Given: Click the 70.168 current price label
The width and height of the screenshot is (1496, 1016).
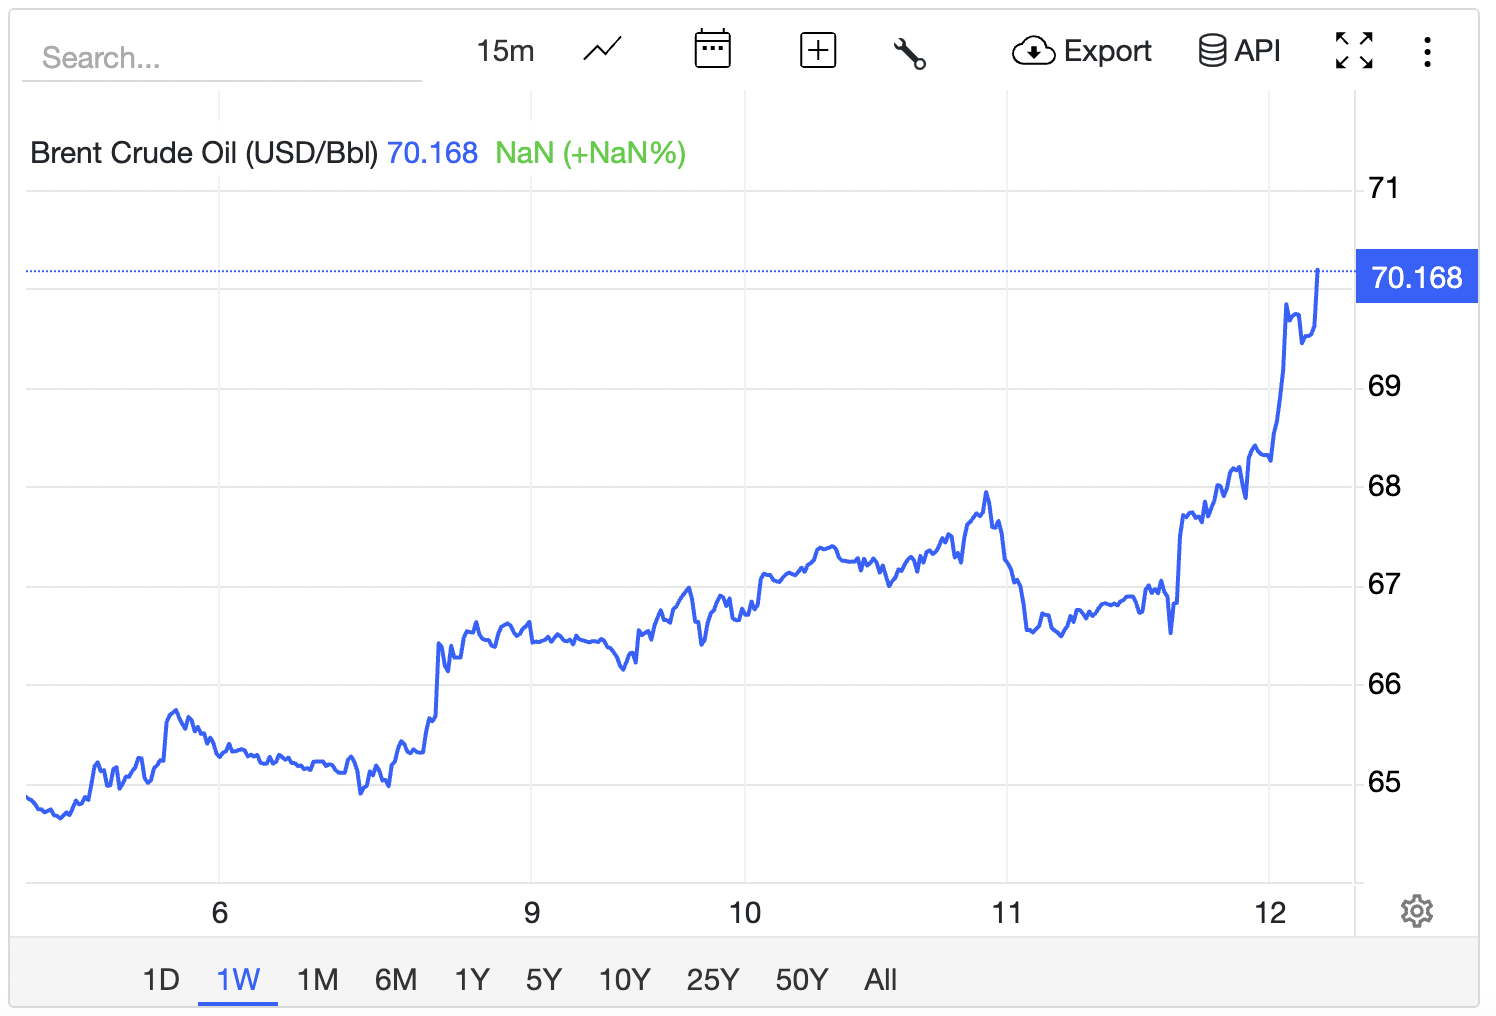Looking at the screenshot, I should click(1416, 276).
